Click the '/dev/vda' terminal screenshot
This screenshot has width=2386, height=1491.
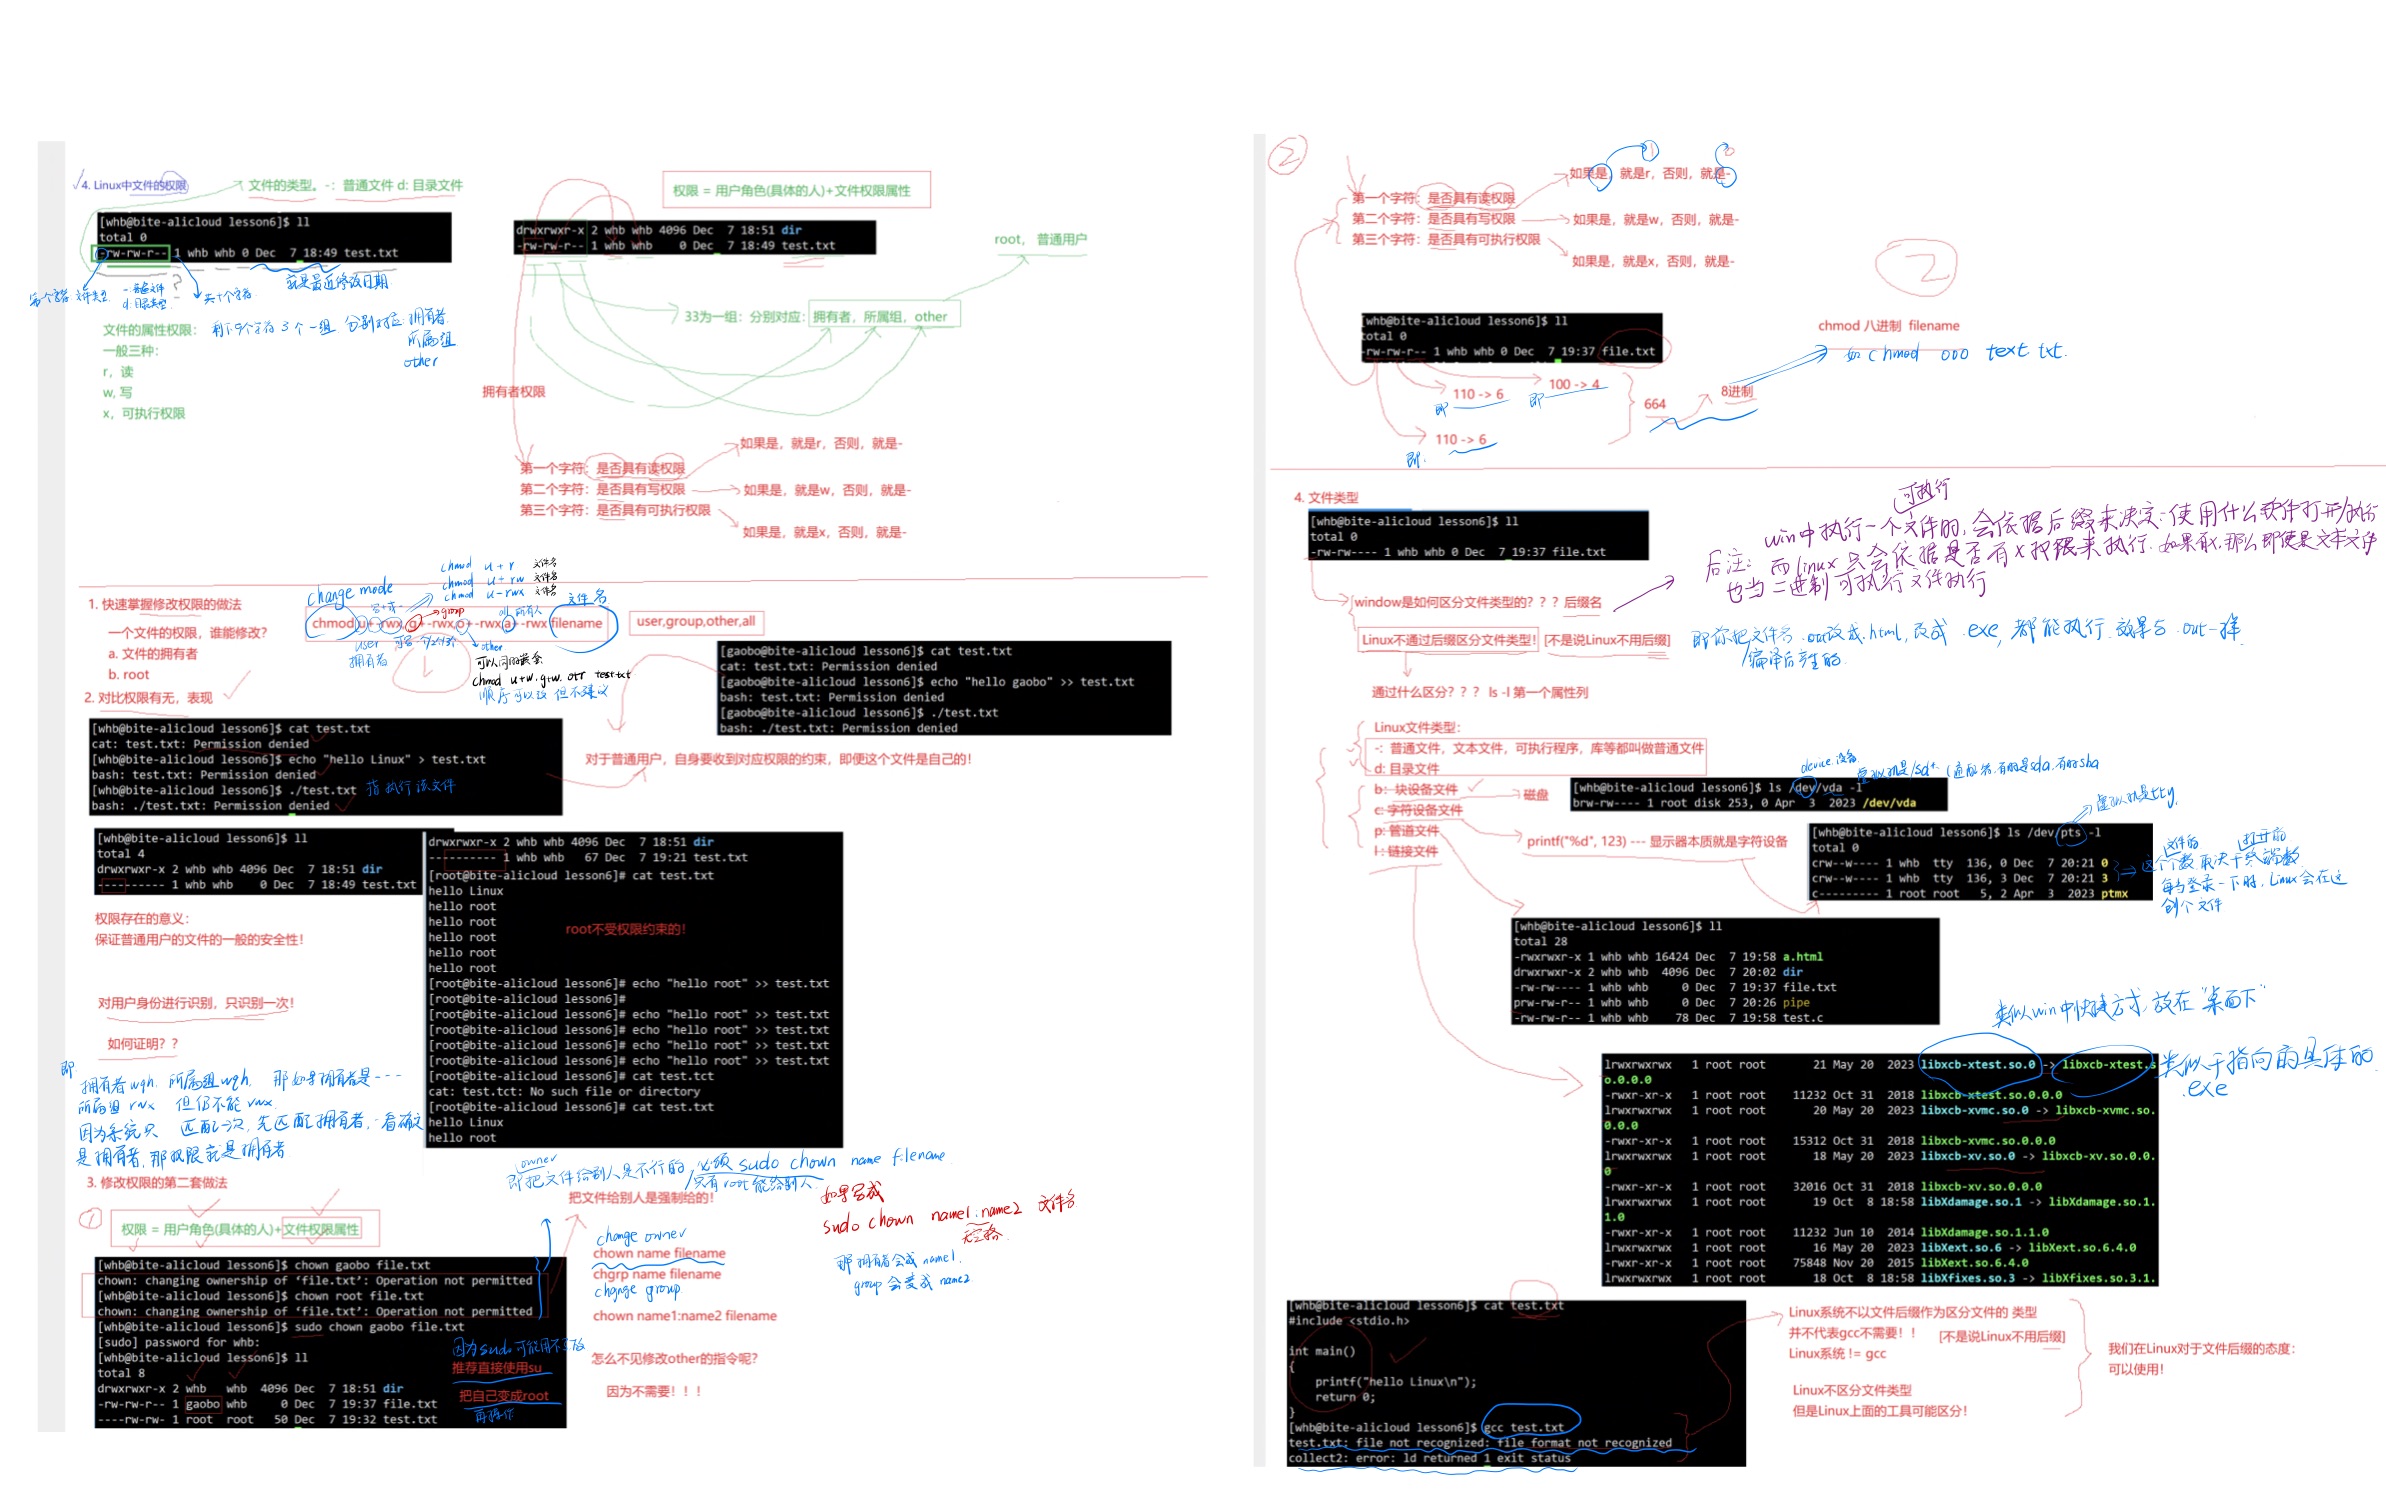pyautogui.click(x=1757, y=795)
